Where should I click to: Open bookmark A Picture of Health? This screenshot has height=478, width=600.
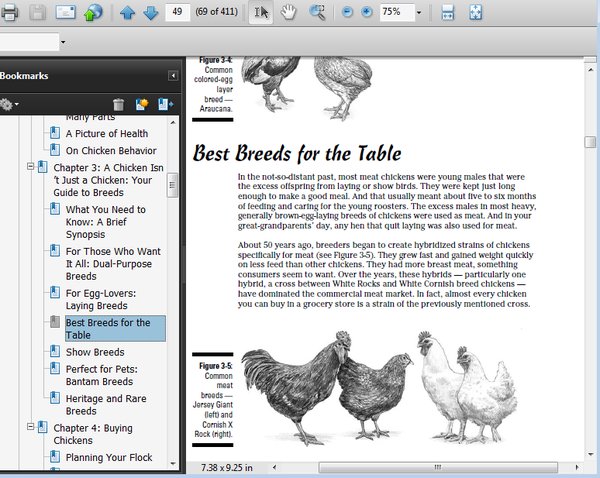coord(107,134)
